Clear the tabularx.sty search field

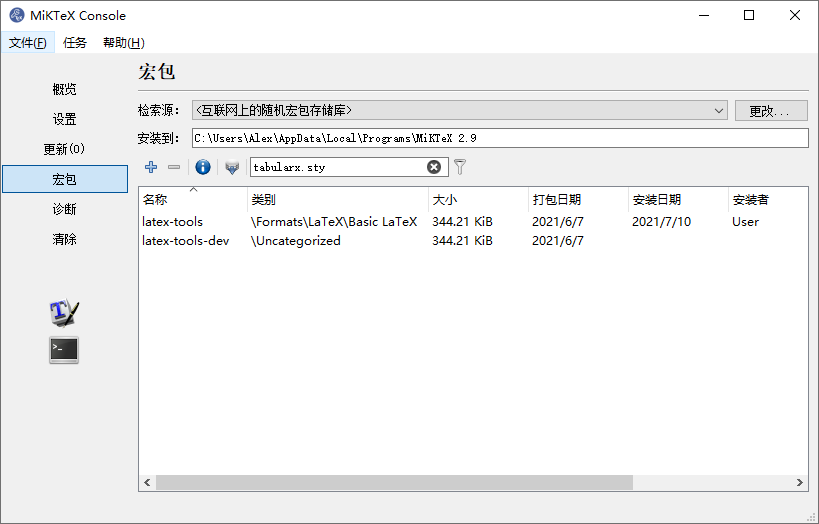(434, 167)
